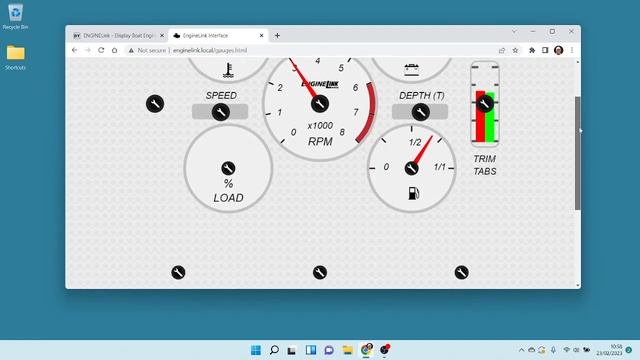
Task: Click the scrollbar down arrow
Action: pos(578,285)
